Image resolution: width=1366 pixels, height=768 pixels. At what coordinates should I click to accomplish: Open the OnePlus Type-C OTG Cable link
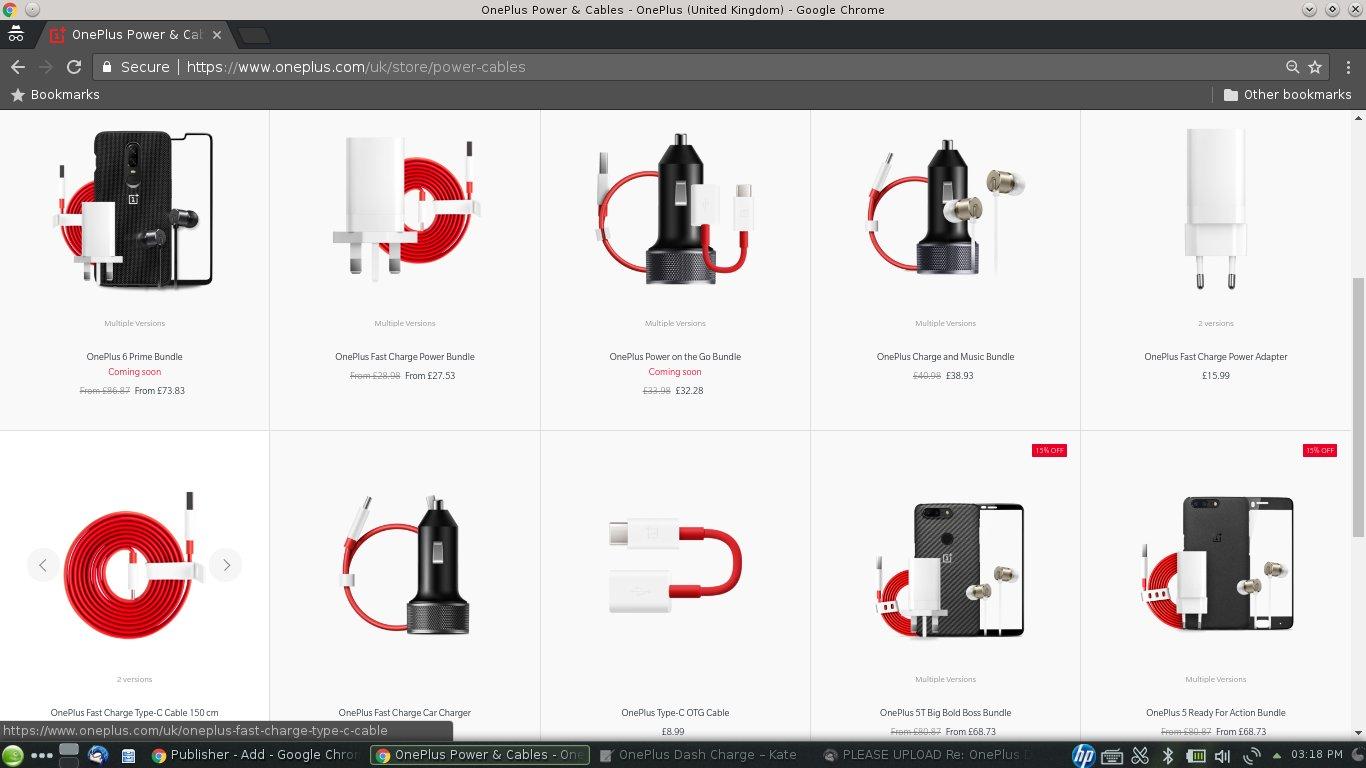tap(675, 713)
